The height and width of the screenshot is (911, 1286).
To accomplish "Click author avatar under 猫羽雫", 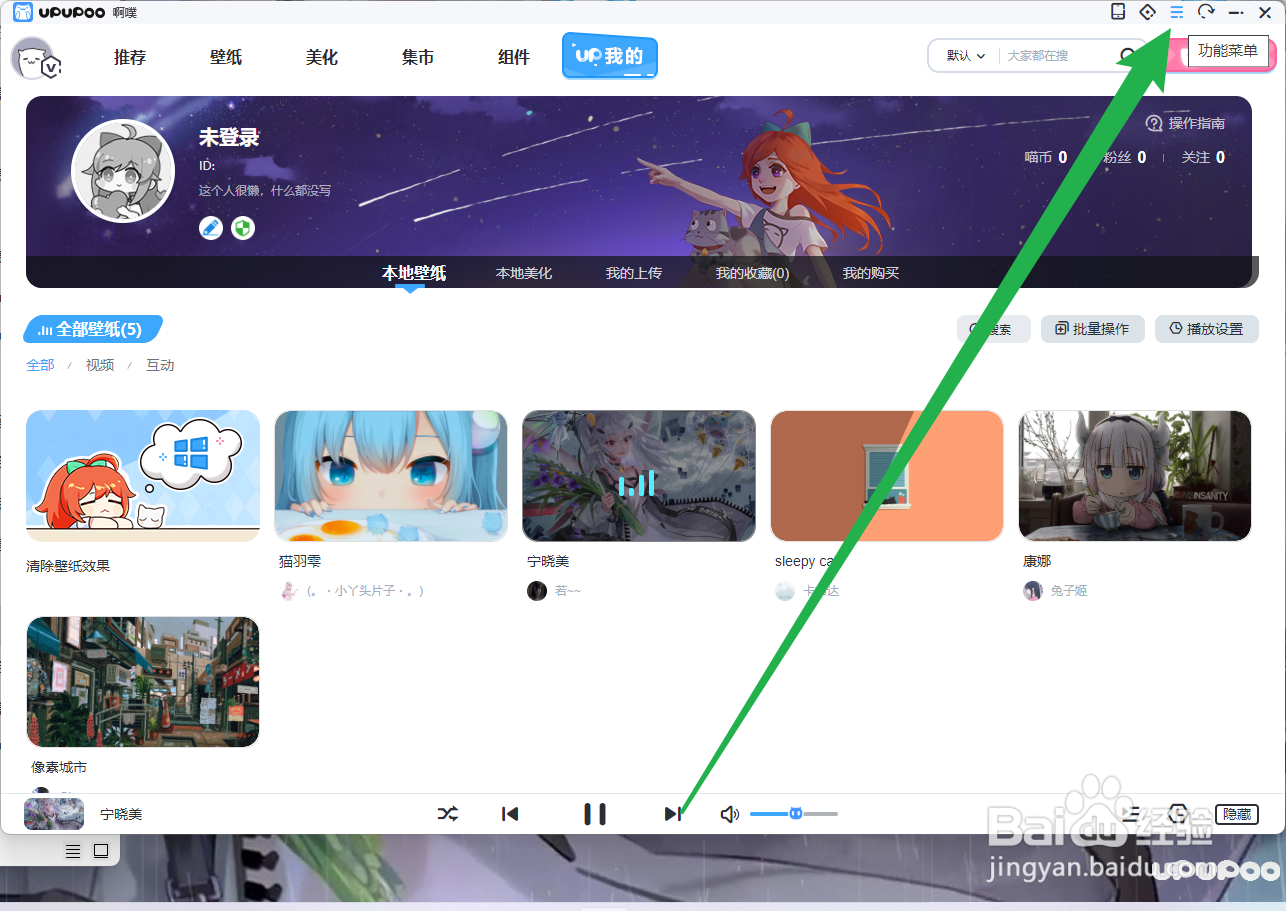I will [289, 591].
